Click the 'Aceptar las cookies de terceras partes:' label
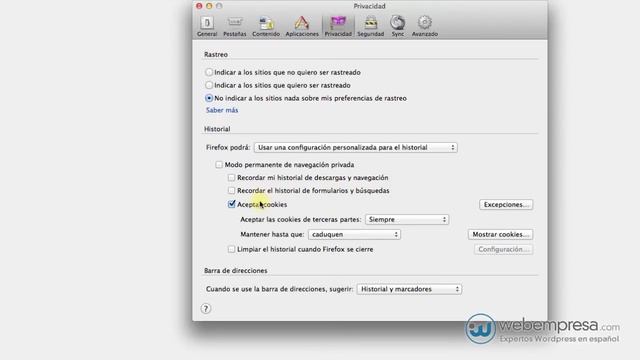 click(301, 220)
